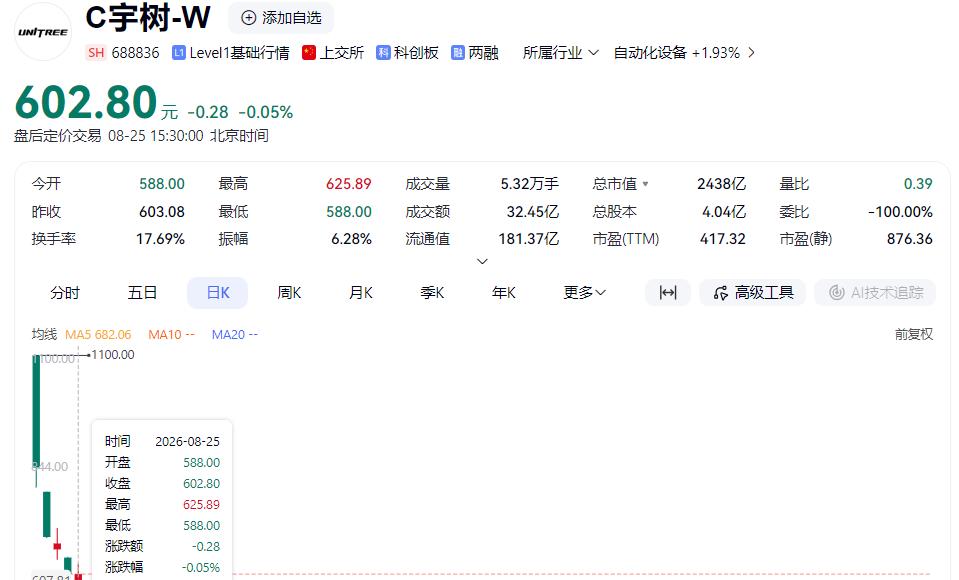Click the 前复权 adjustment option
This screenshot has height=580, width=959.
tap(914, 334)
